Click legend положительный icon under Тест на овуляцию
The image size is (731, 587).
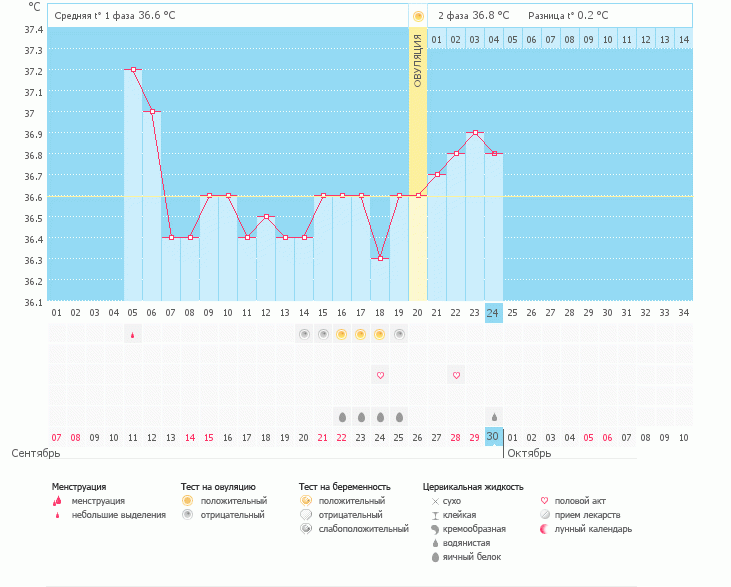(187, 501)
